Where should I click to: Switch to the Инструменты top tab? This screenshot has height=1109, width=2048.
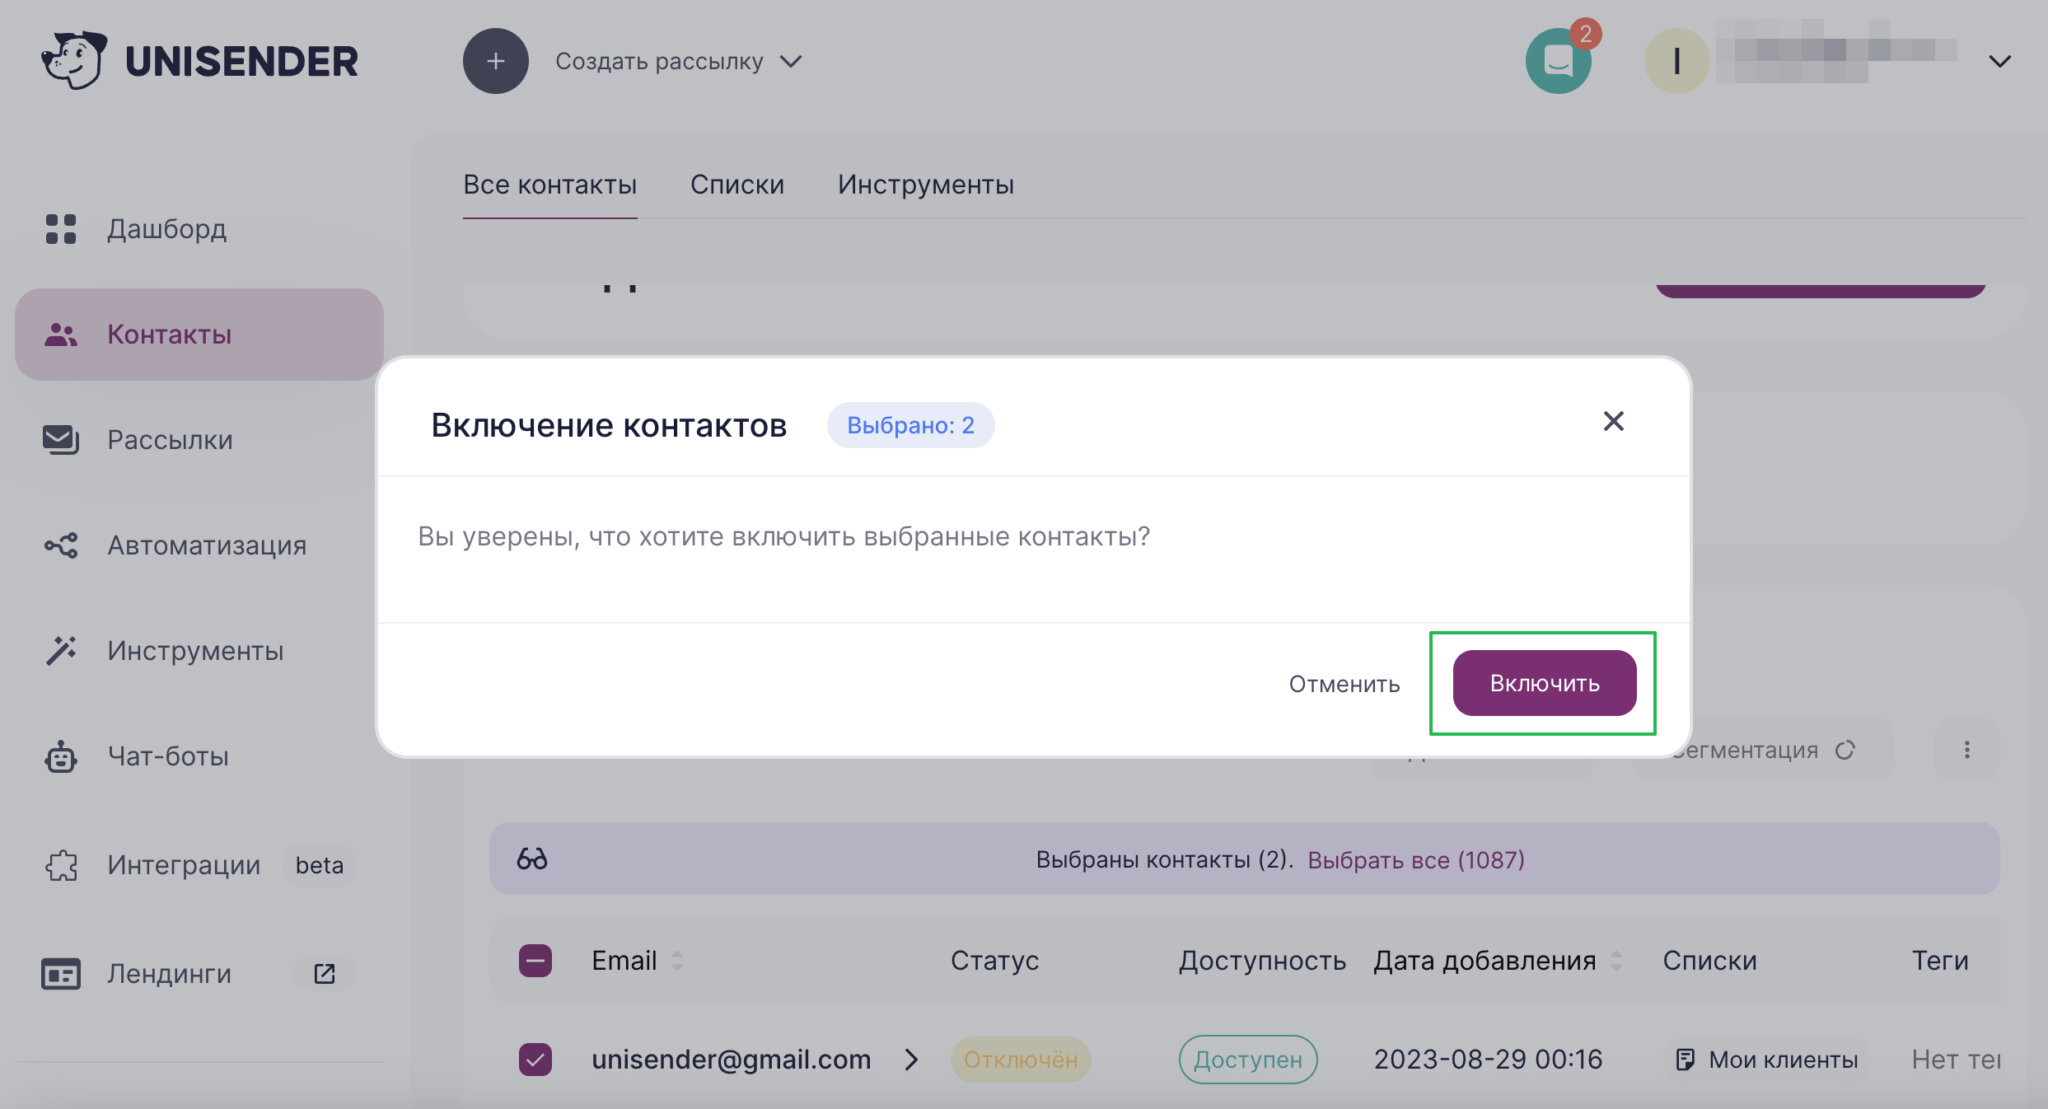[x=925, y=185]
